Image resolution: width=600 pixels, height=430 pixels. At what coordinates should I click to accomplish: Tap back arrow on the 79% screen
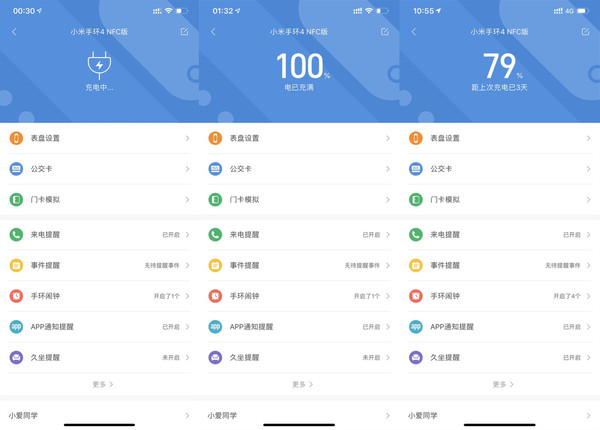click(x=414, y=32)
